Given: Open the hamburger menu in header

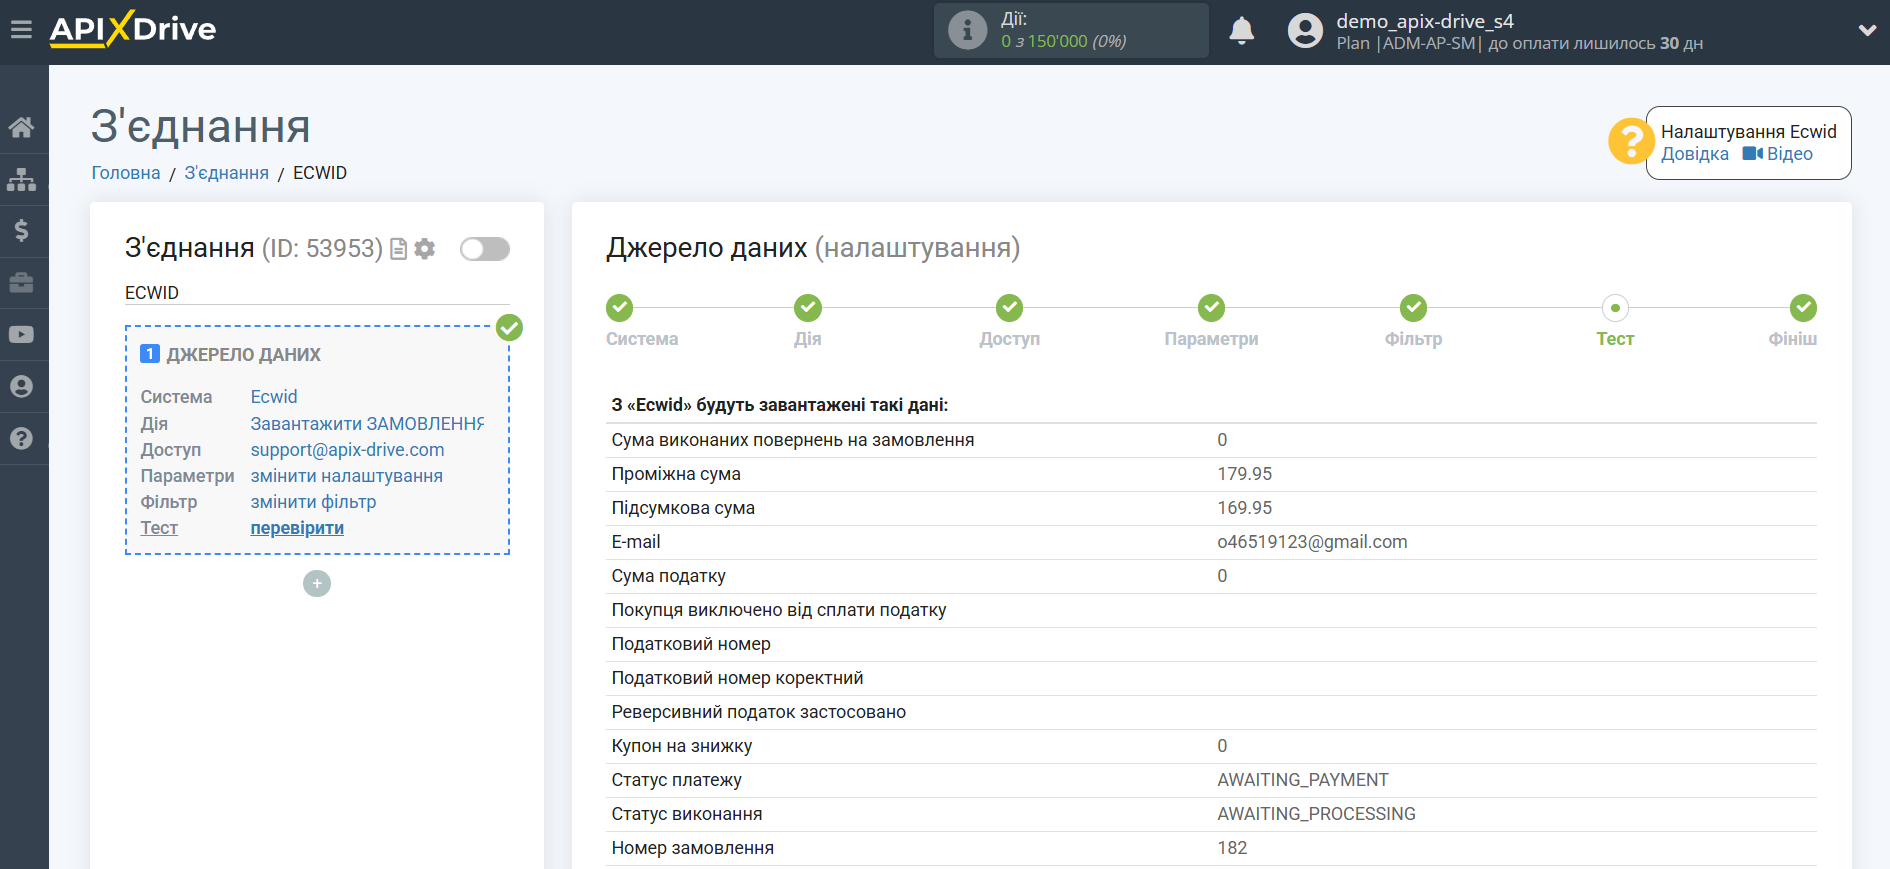Looking at the screenshot, I should (21, 30).
